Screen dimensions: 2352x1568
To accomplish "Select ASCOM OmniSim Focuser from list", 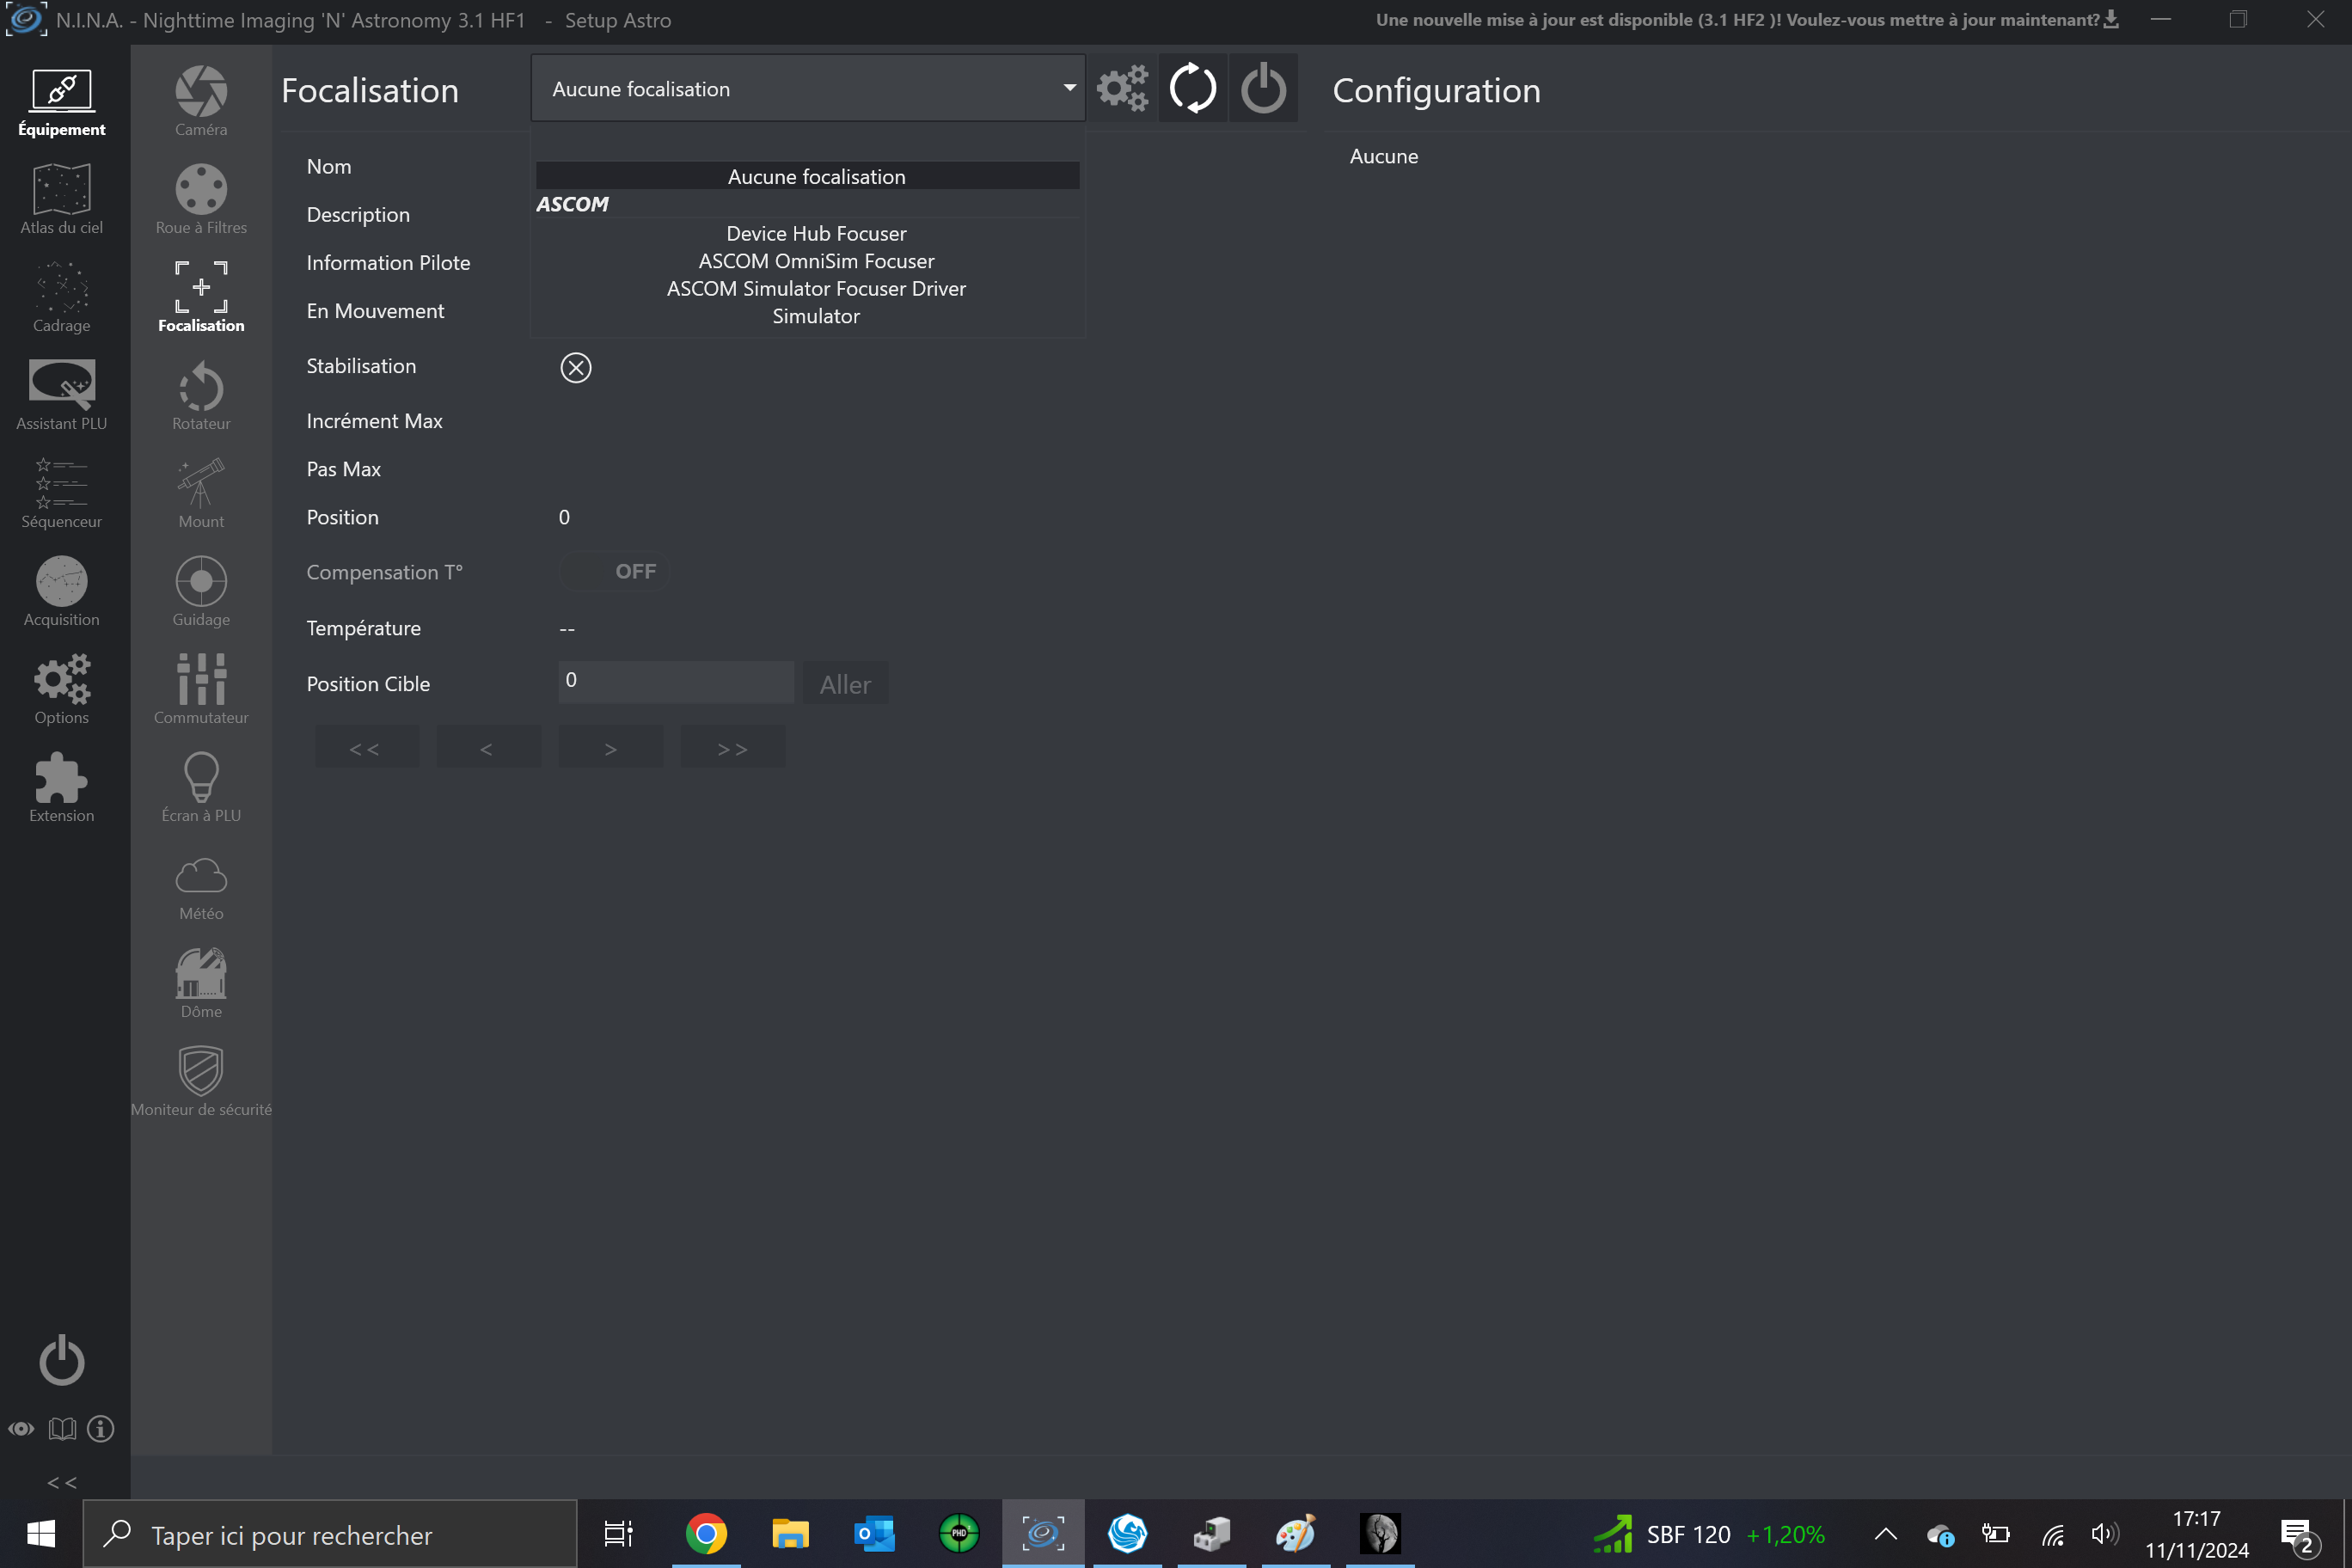I will (816, 261).
